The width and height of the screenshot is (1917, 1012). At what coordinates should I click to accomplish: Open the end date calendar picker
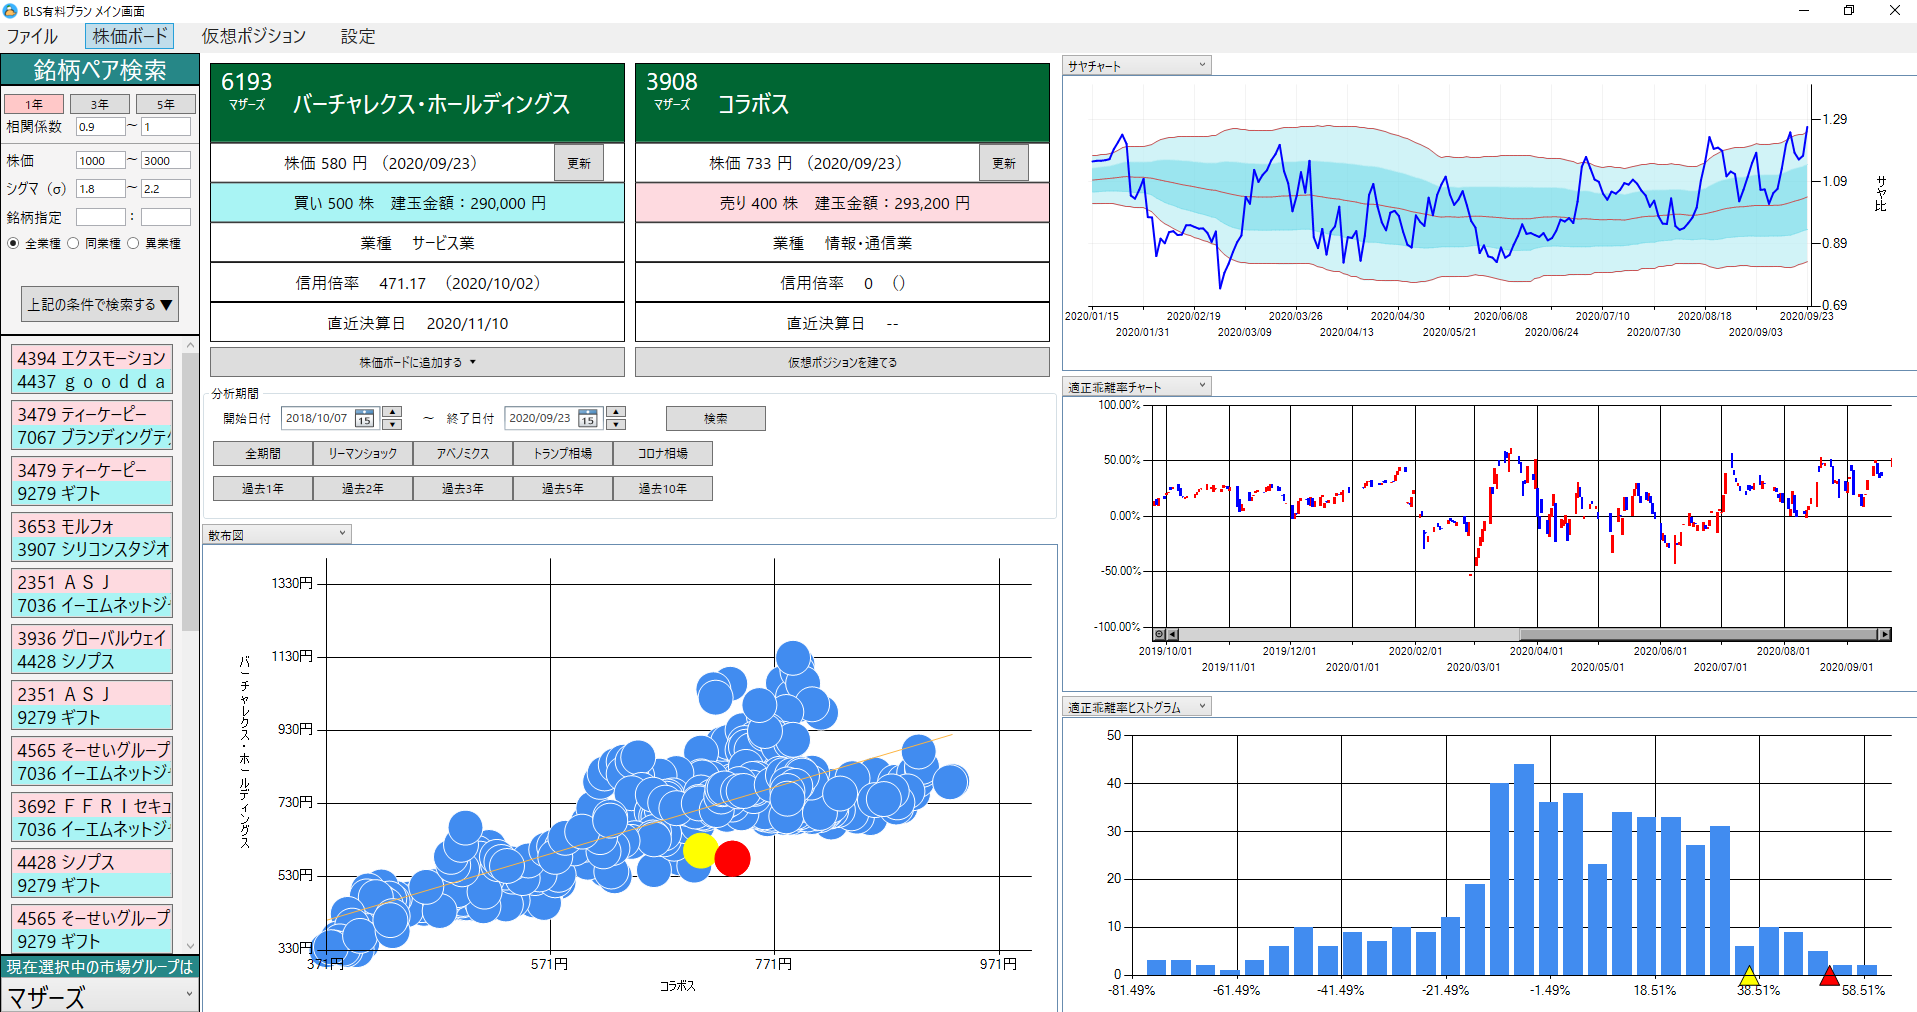588,419
